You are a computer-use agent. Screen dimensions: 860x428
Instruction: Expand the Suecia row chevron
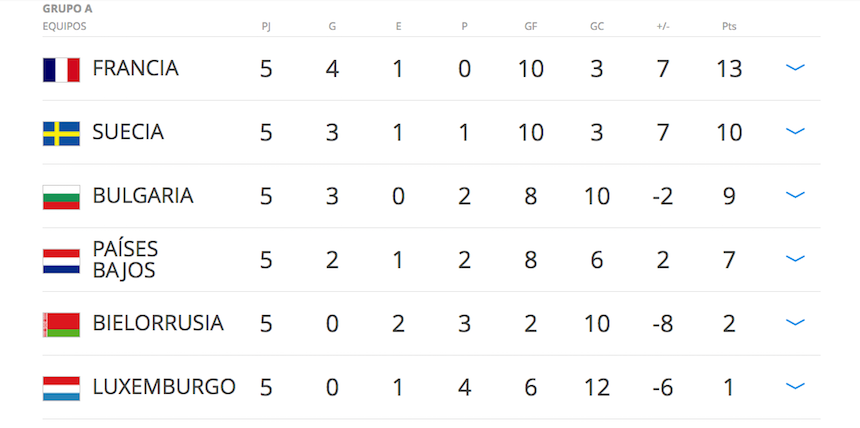coord(795,132)
